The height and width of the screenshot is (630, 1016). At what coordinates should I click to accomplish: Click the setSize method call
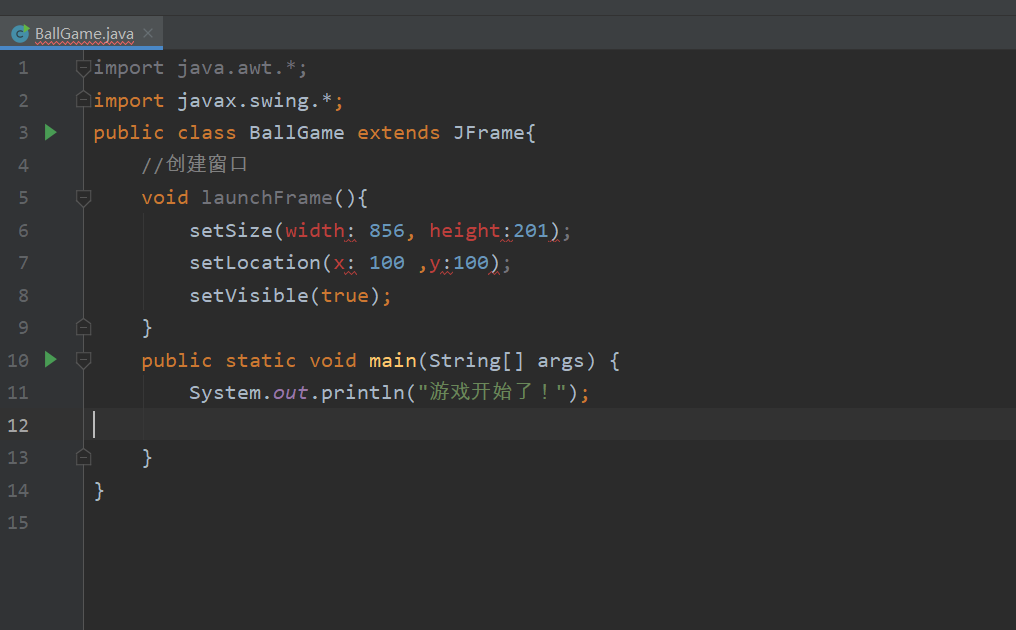click(231, 231)
